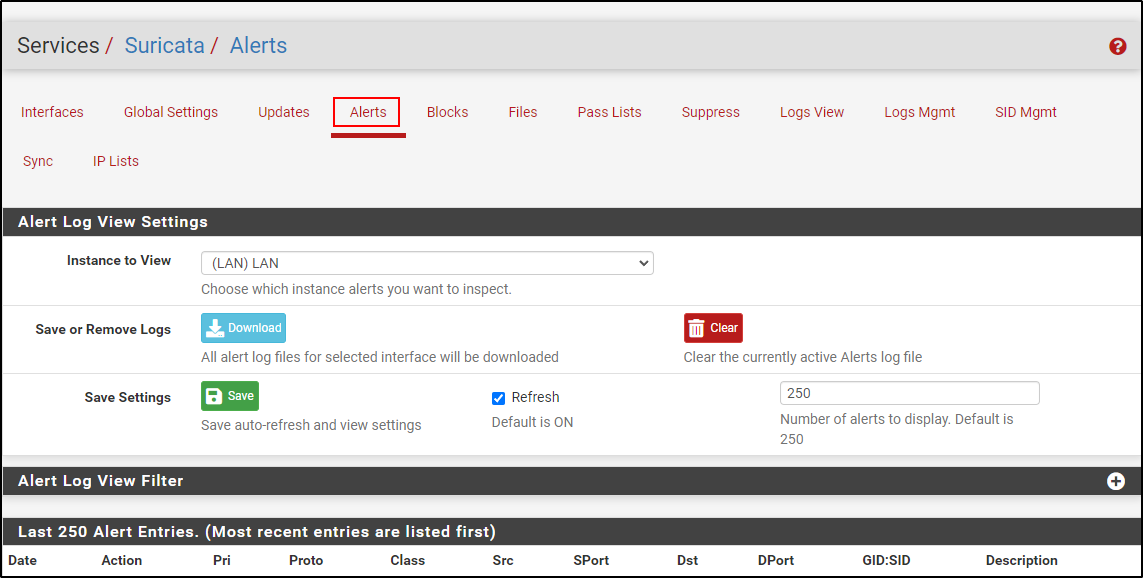Switch to the Interfaces tab
The image size is (1143, 578).
52,112
